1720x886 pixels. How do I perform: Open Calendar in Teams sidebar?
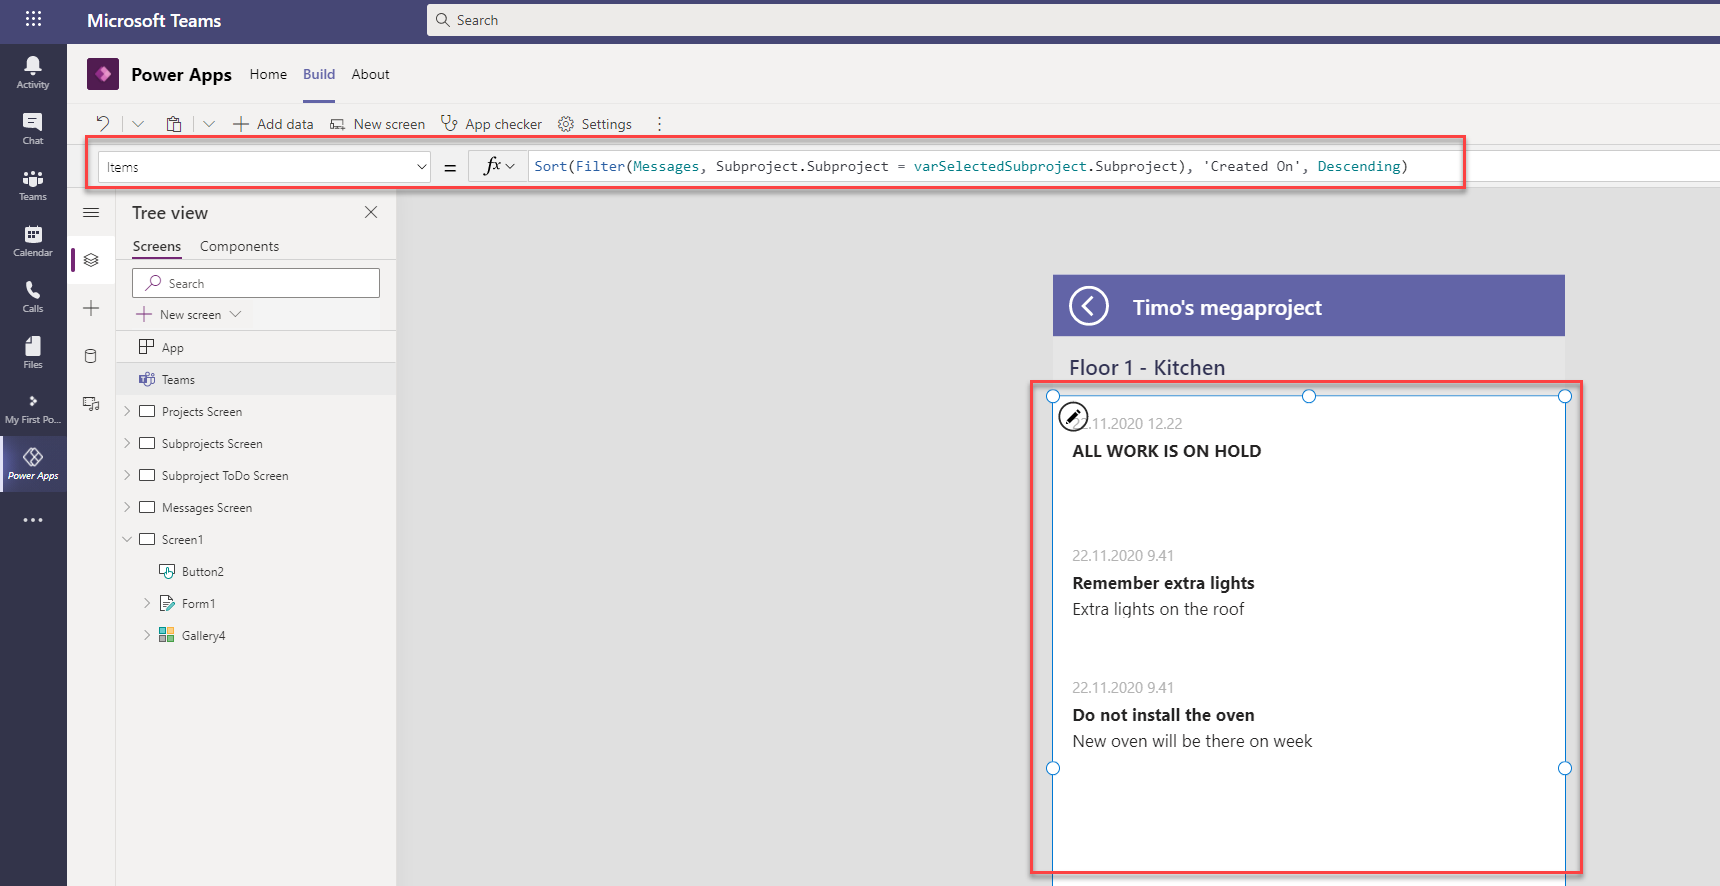point(33,240)
